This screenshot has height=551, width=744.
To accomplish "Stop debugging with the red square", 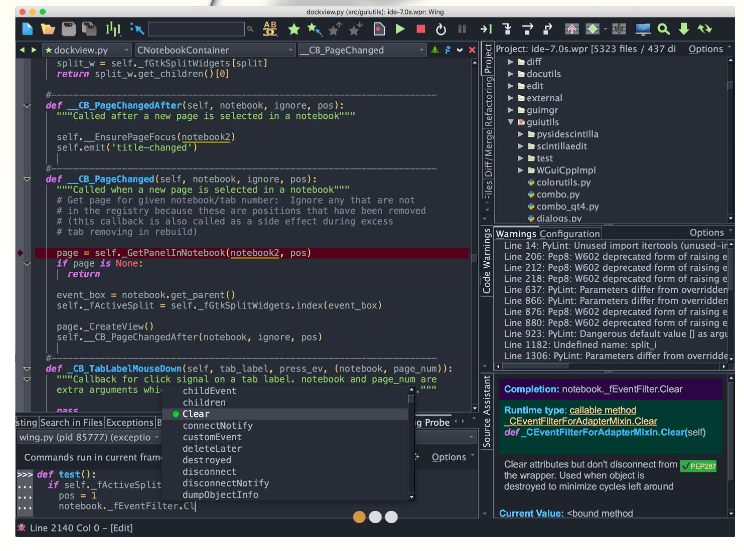I will point(420,29).
